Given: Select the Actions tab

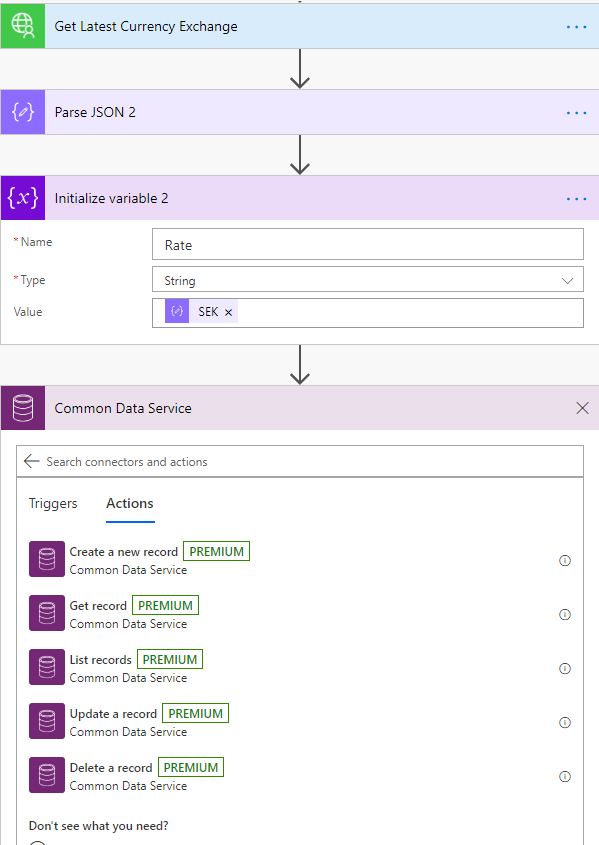Looking at the screenshot, I should point(130,503).
